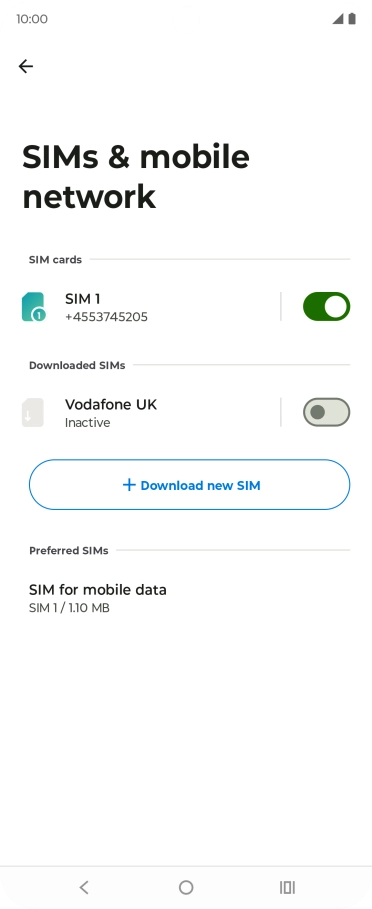Tap the plus icon on Download new SIM

[x=129, y=485]
